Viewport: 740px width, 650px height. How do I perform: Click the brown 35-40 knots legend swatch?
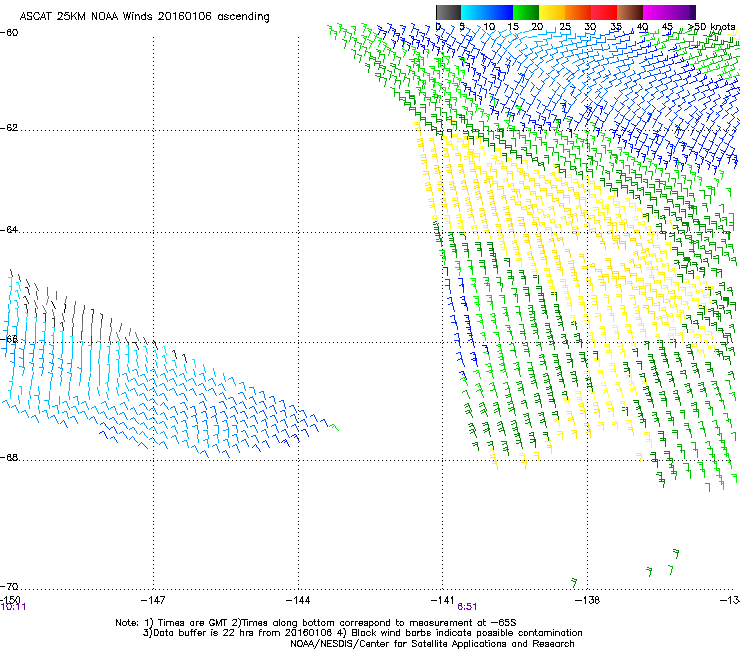coord(630,12)
